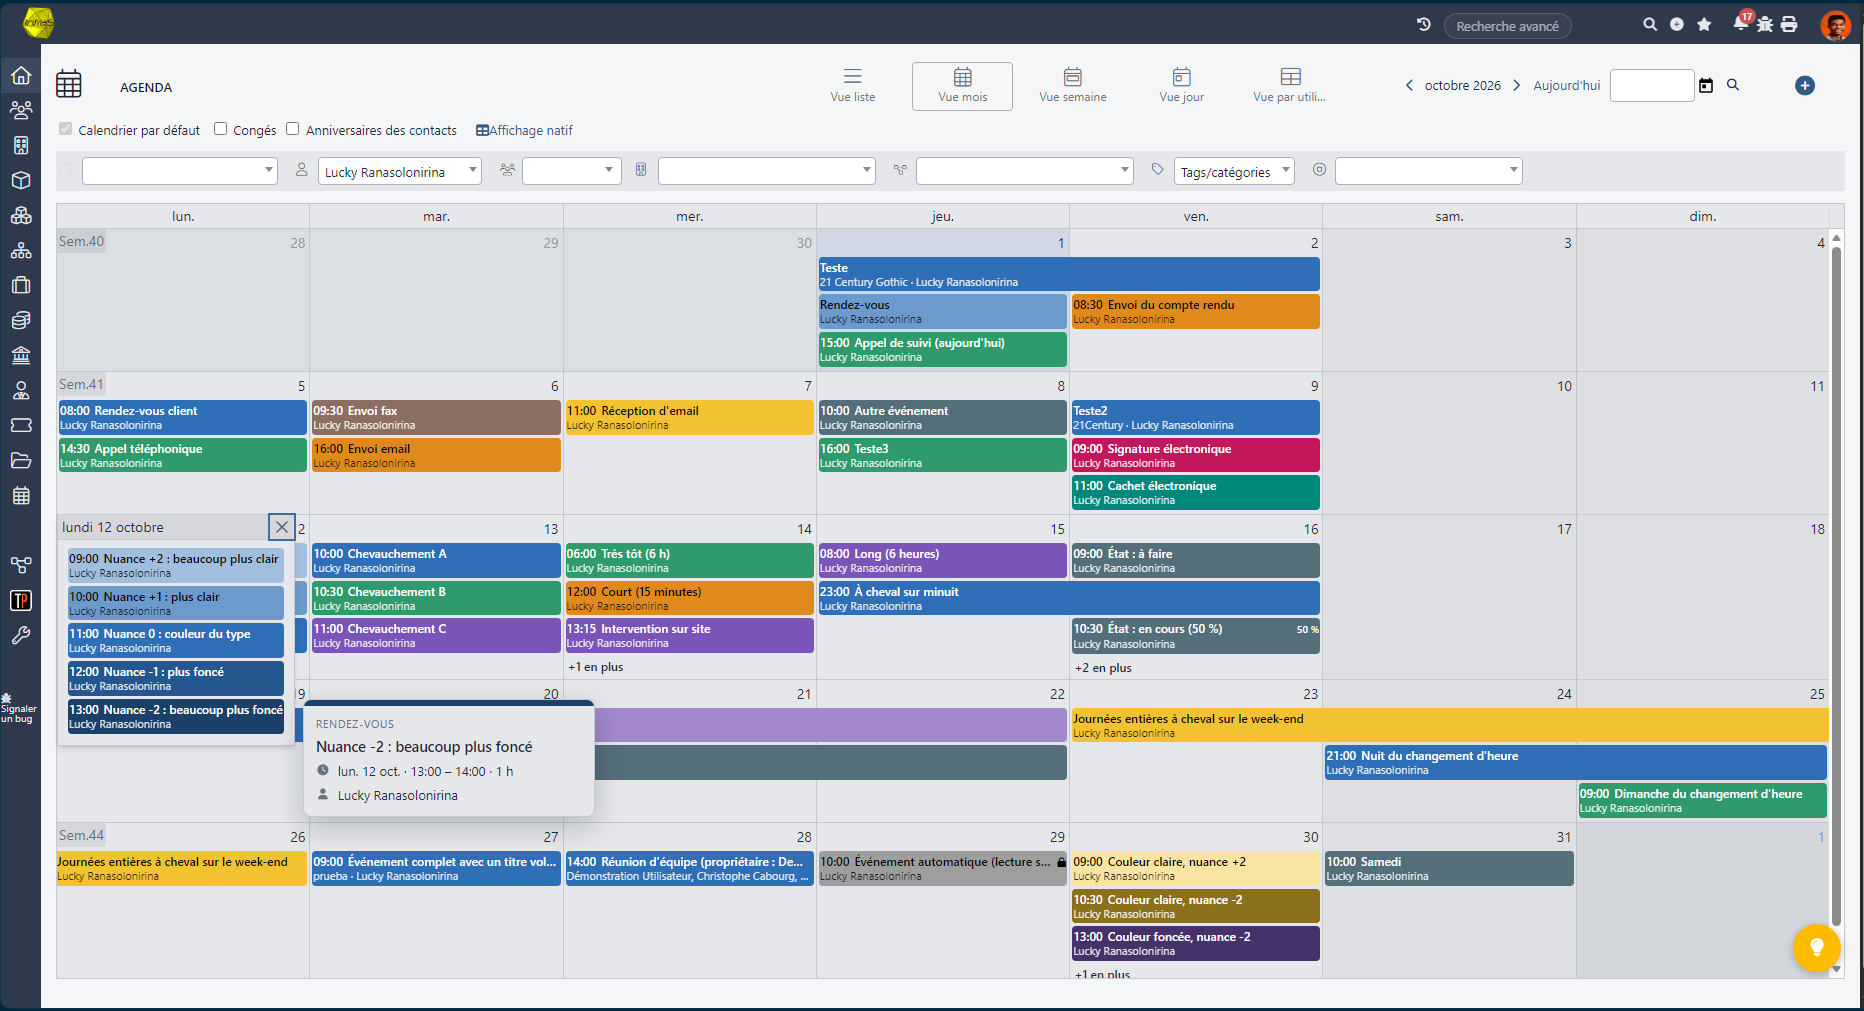Click Affichage natif link
Image resolution: width=1864 pixels, height=1011 pixels.
click(524, 130)
